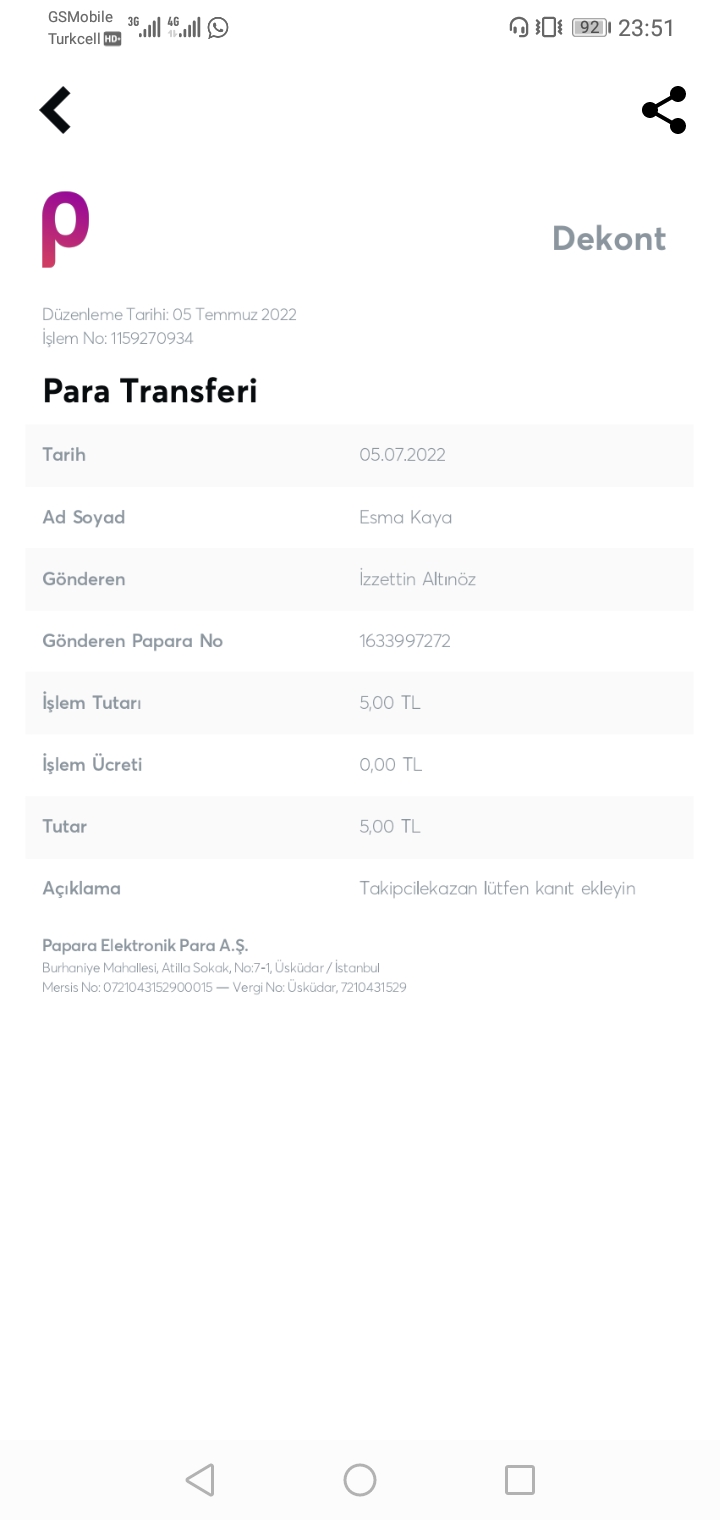Open the share icon
Screen dimensions: 720x1520
[664, 110]
